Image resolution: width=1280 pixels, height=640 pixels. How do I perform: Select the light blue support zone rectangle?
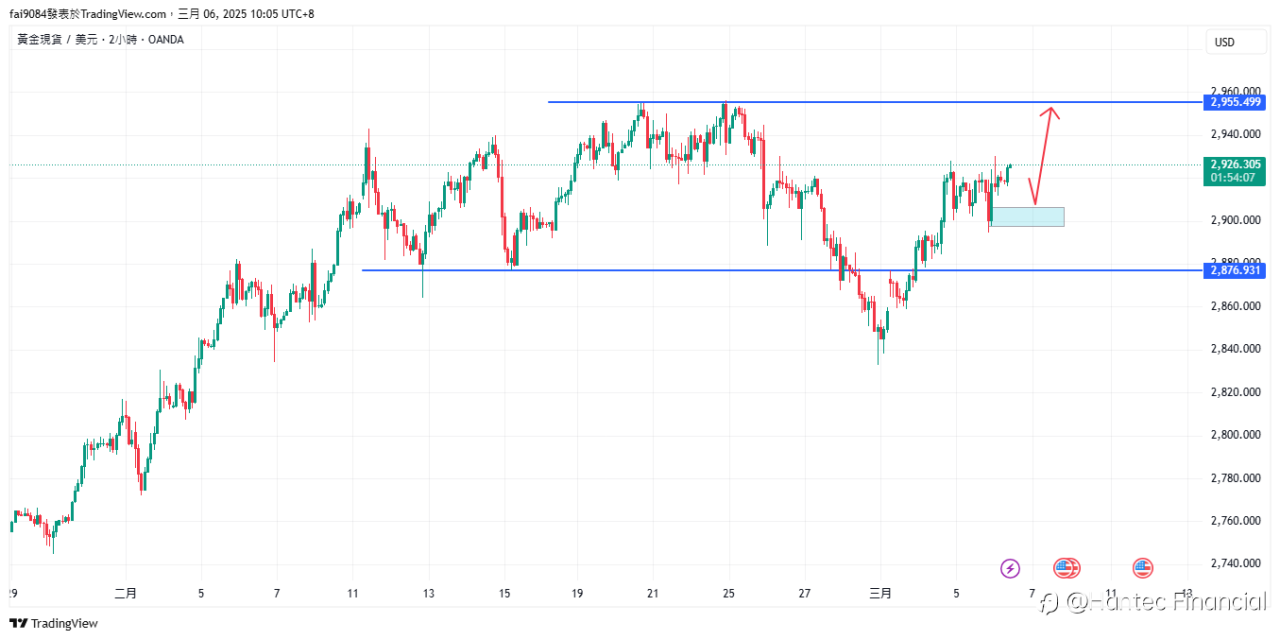[x=1028, y=216]
